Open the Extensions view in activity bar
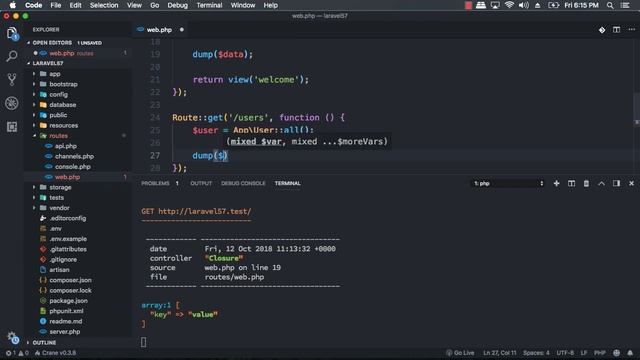640x360 pixels. 12,127
